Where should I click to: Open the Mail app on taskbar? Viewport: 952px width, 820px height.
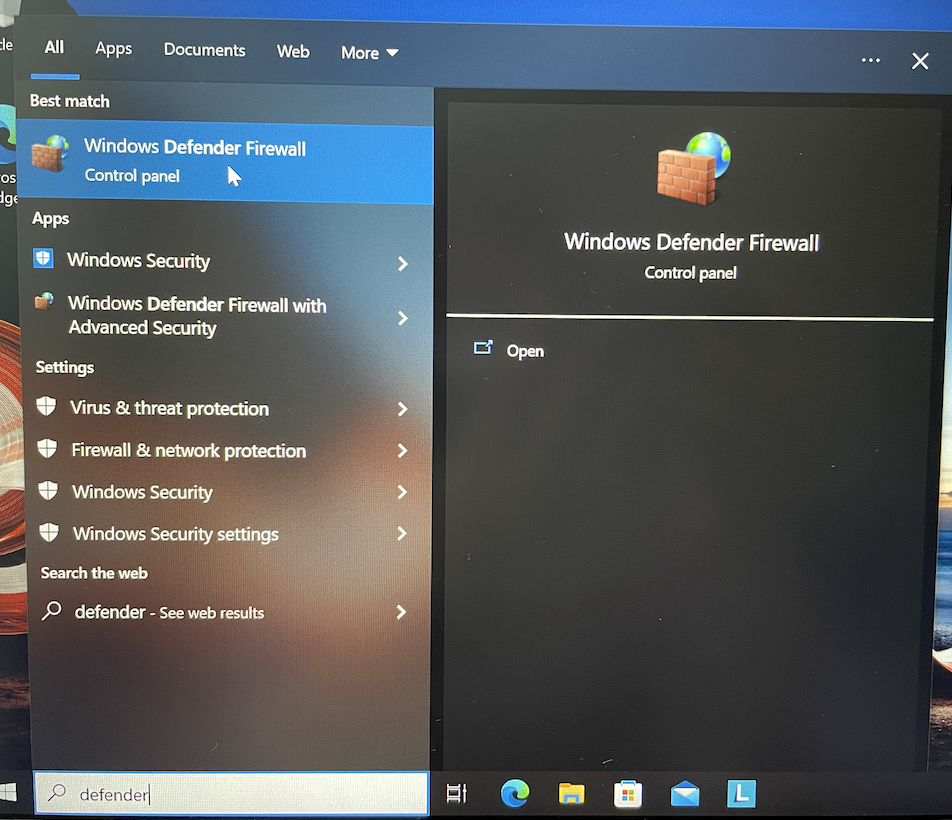point(685,794)
